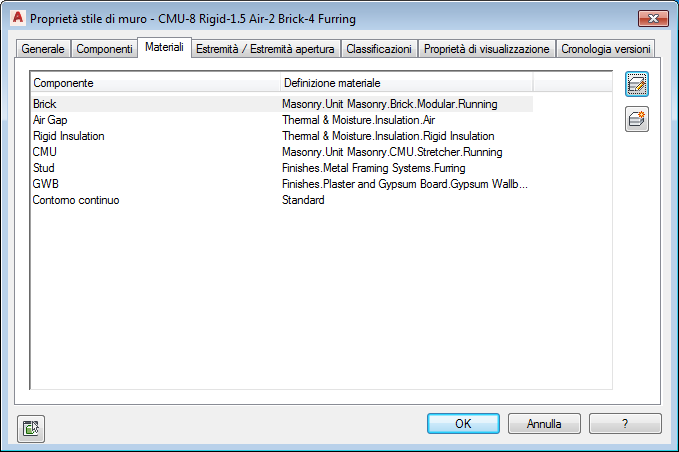
Task: Open the Componenti tab
Action: click(104, 48)
